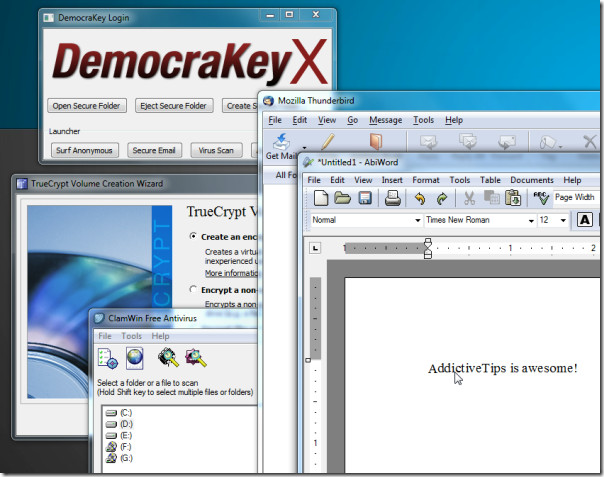
Task: Click the margin marker on AbiWord's vertical ruler
Action: 308,360
